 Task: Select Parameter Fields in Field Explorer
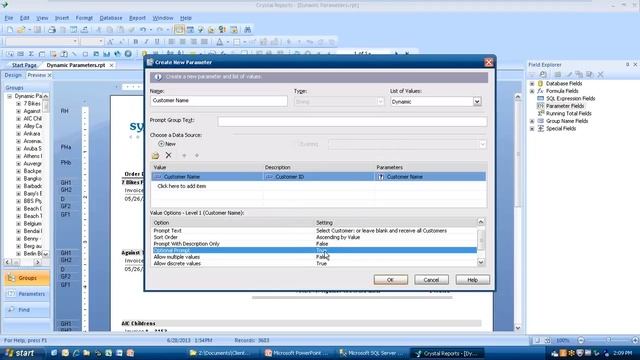[x=565, y=106]
